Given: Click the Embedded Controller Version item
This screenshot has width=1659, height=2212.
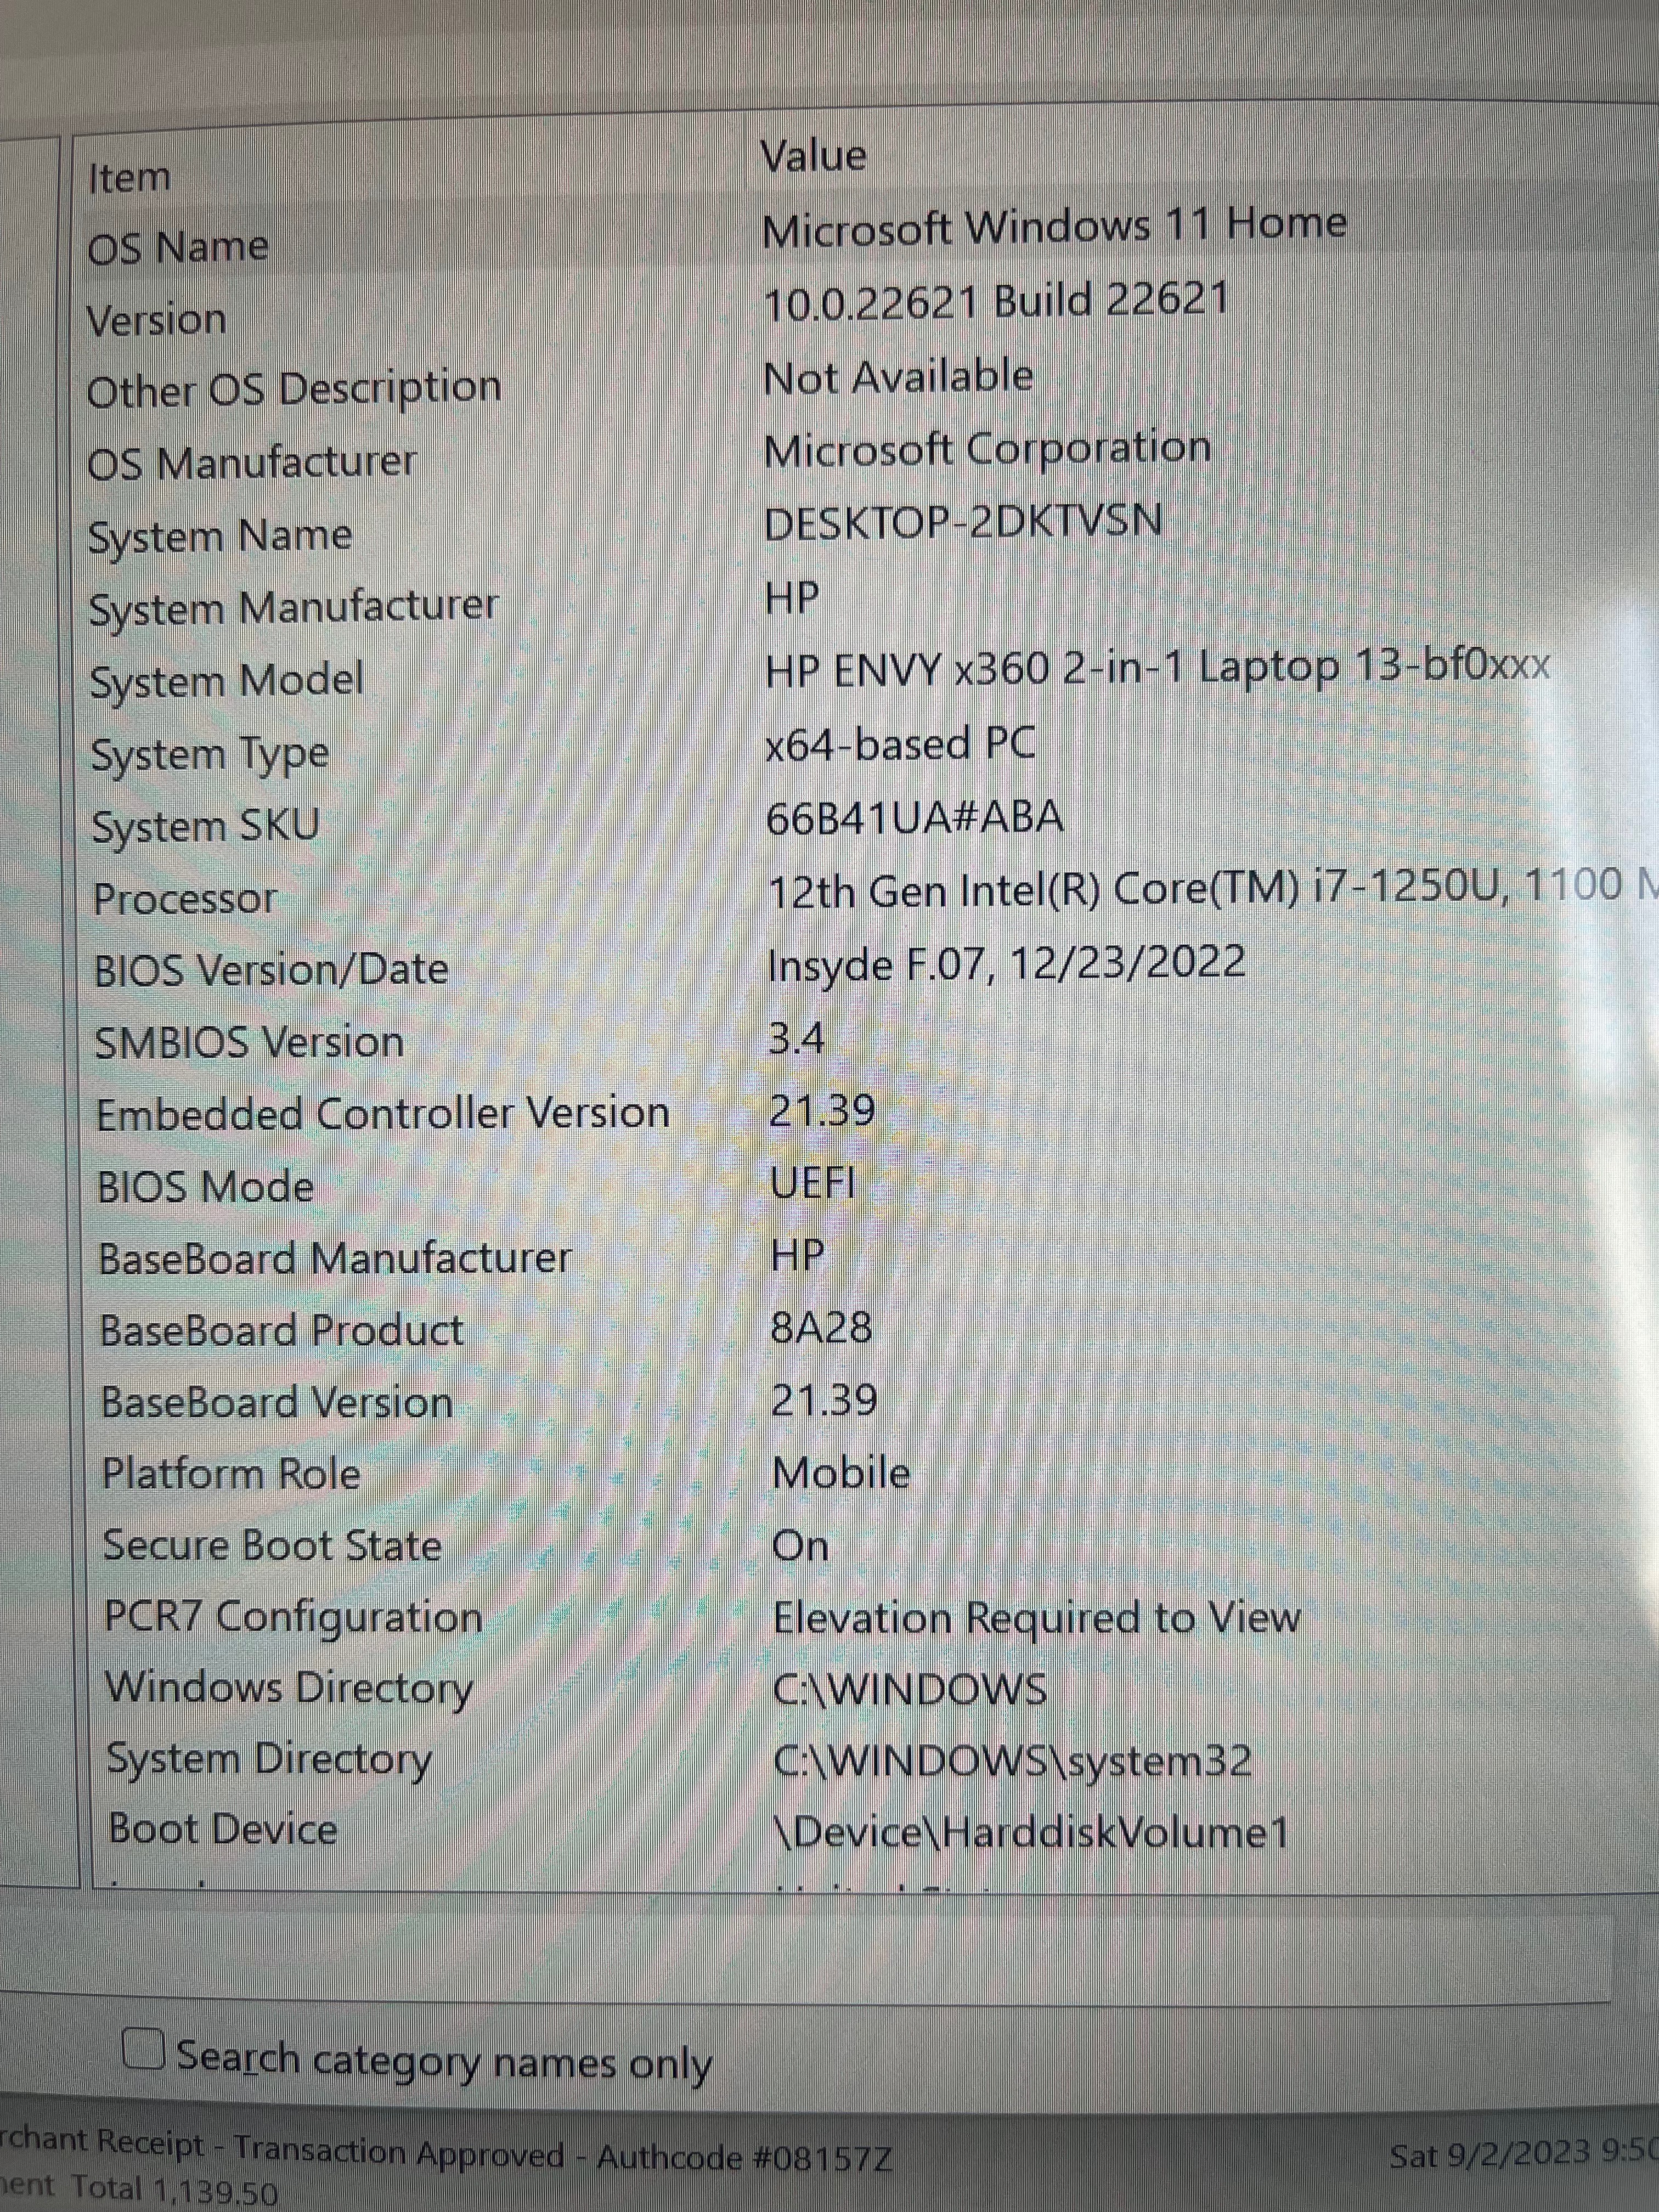Looking at the screenshot, I should [x=382, y=1114].
